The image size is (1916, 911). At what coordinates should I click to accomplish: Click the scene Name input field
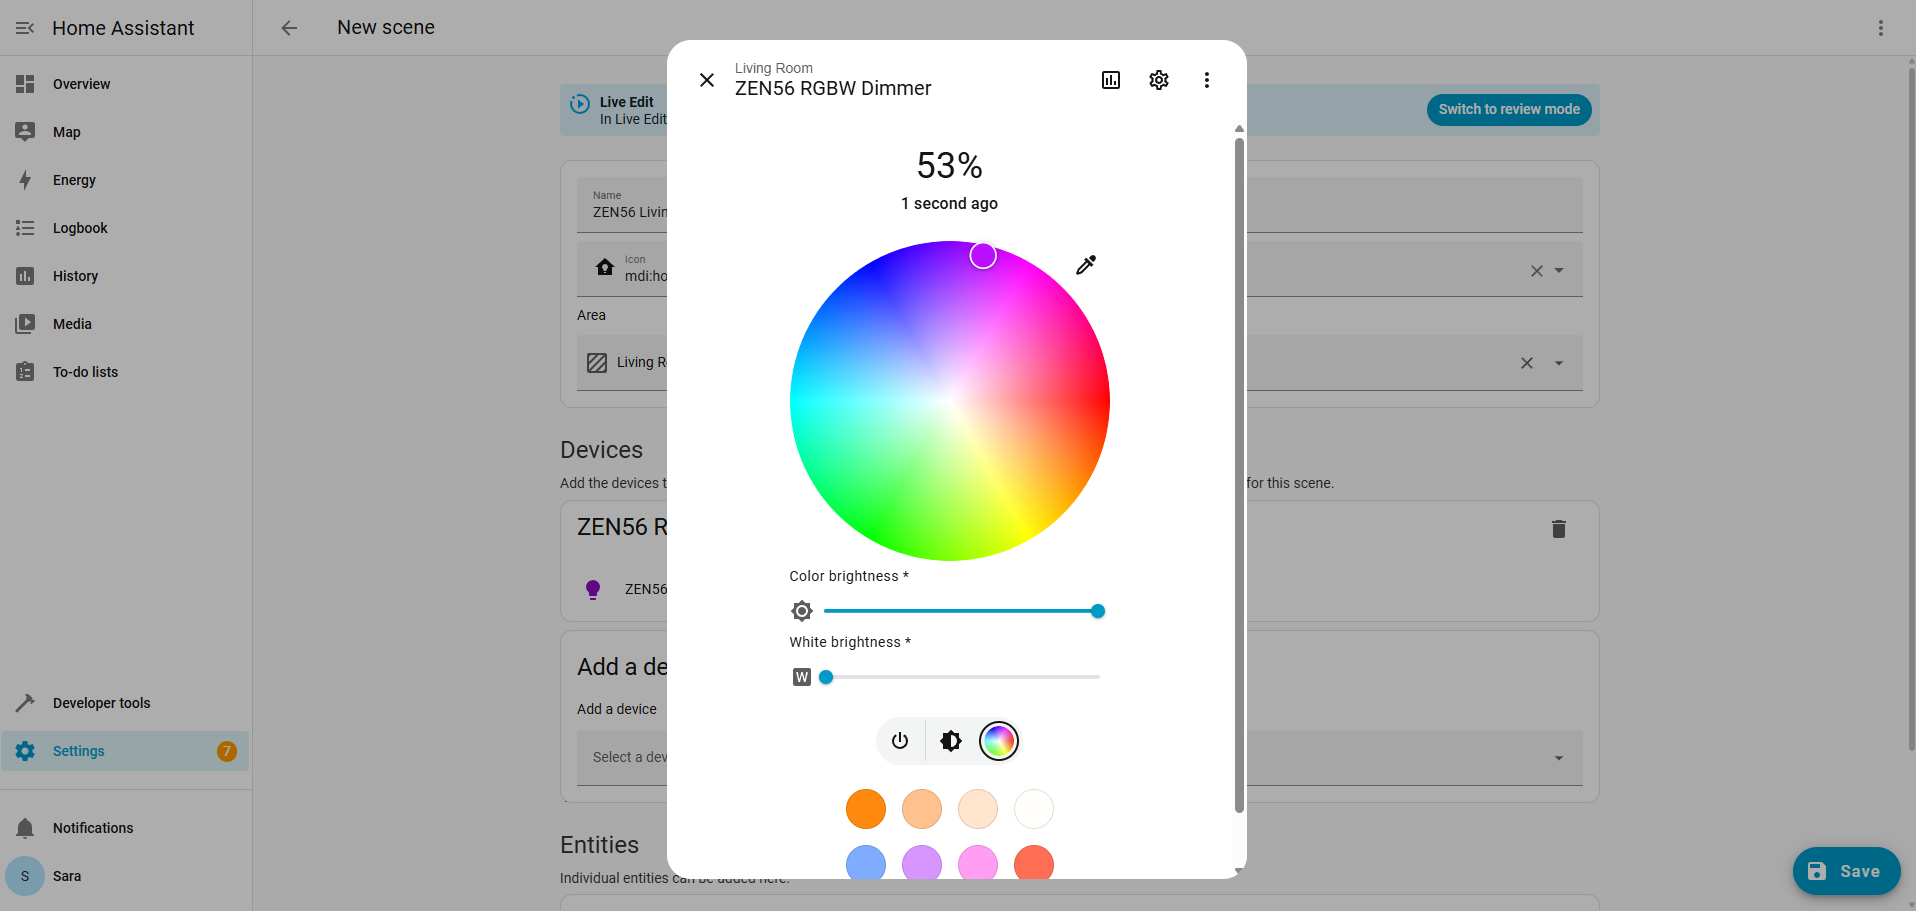tap(1080, 206)
